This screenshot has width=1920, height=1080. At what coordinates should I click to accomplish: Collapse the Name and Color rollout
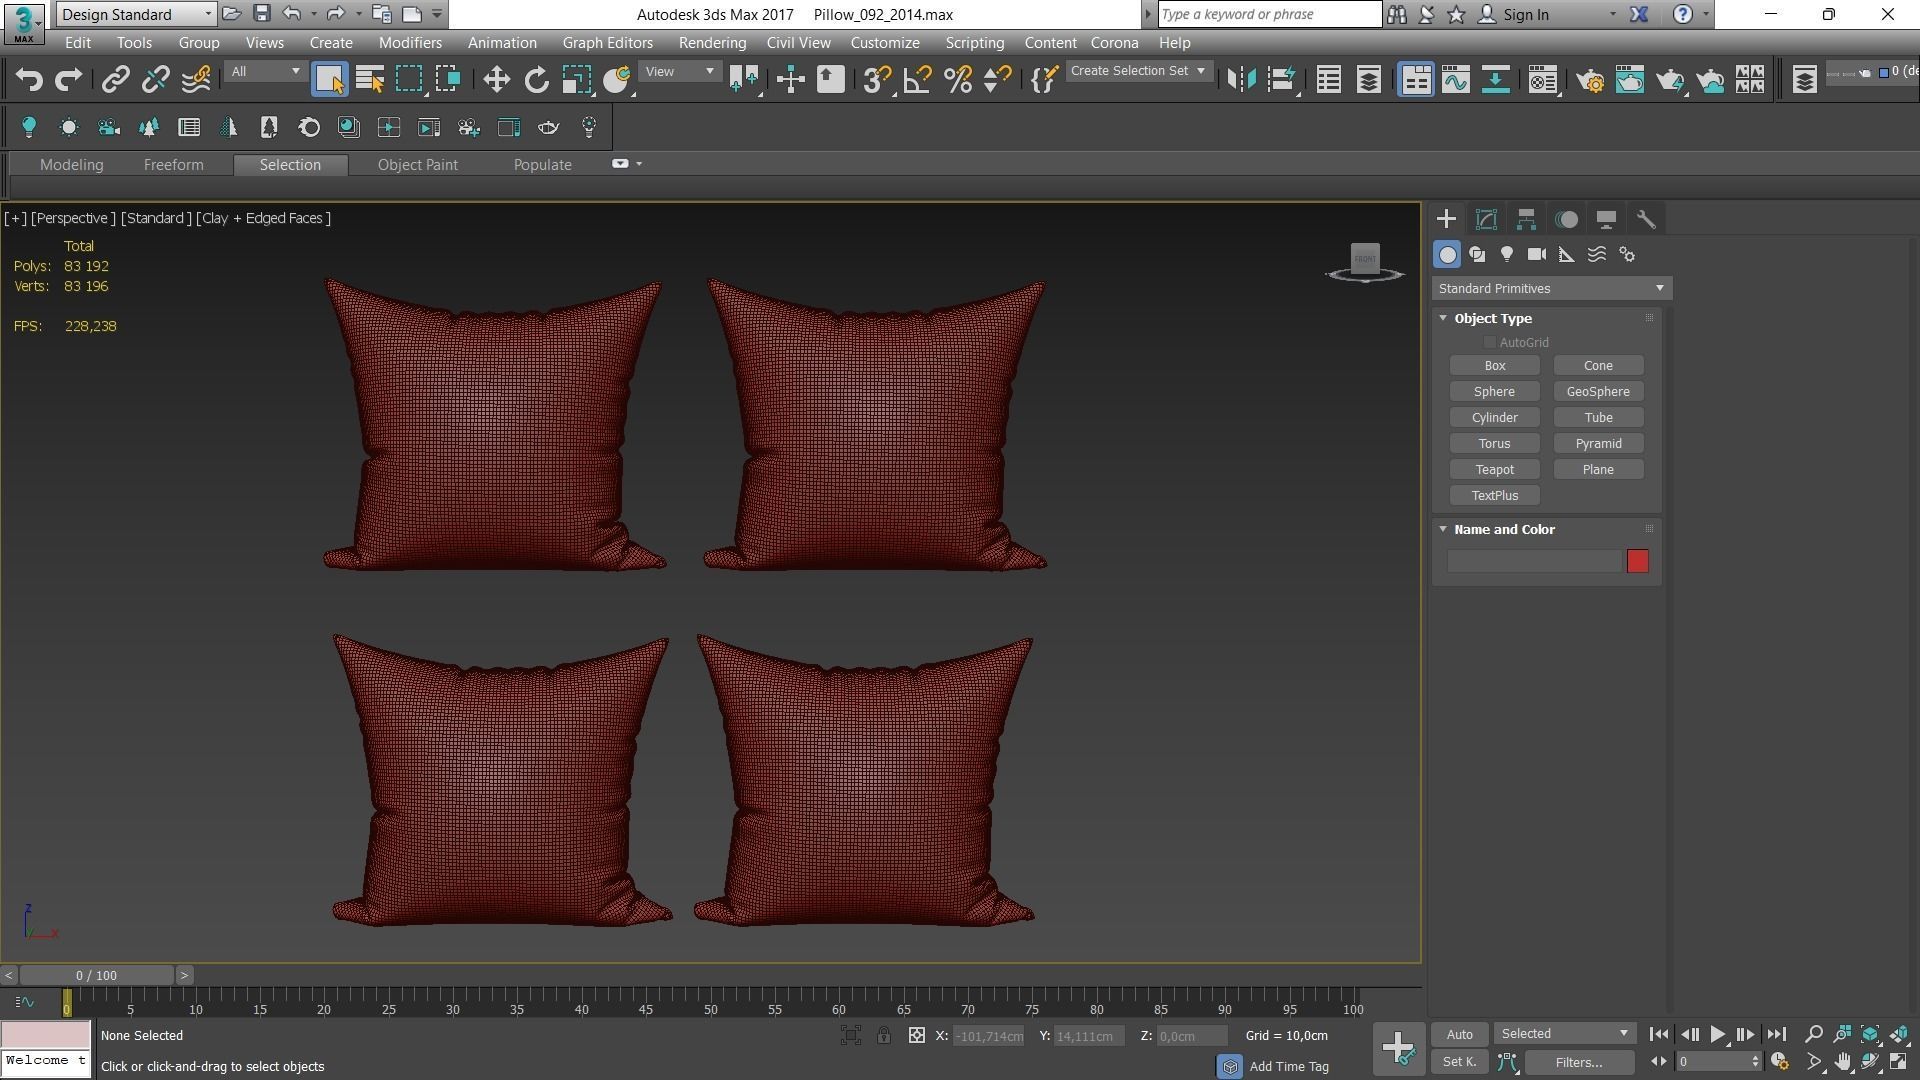point(1443,529)
